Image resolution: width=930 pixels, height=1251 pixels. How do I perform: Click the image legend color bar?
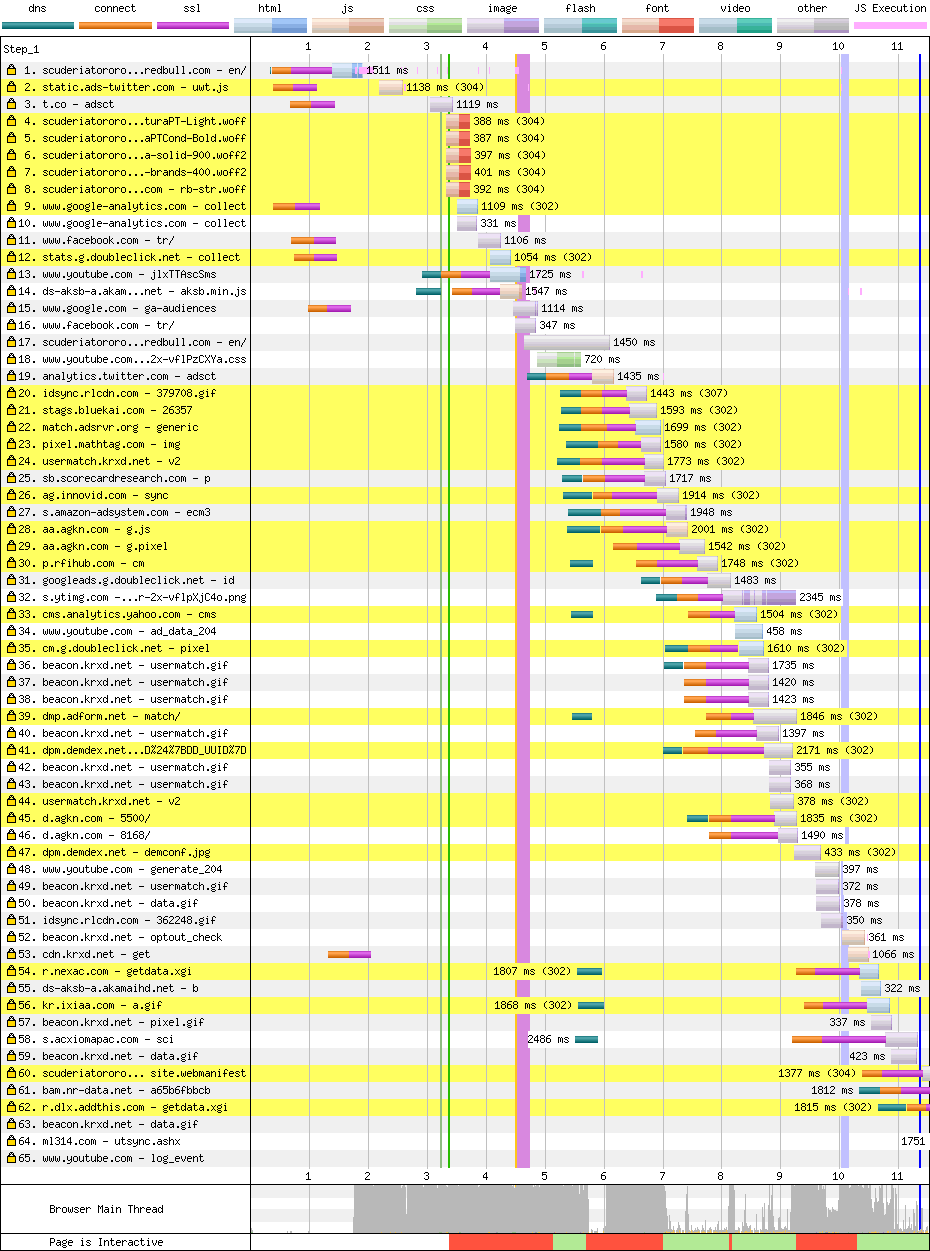click(502, 25)
